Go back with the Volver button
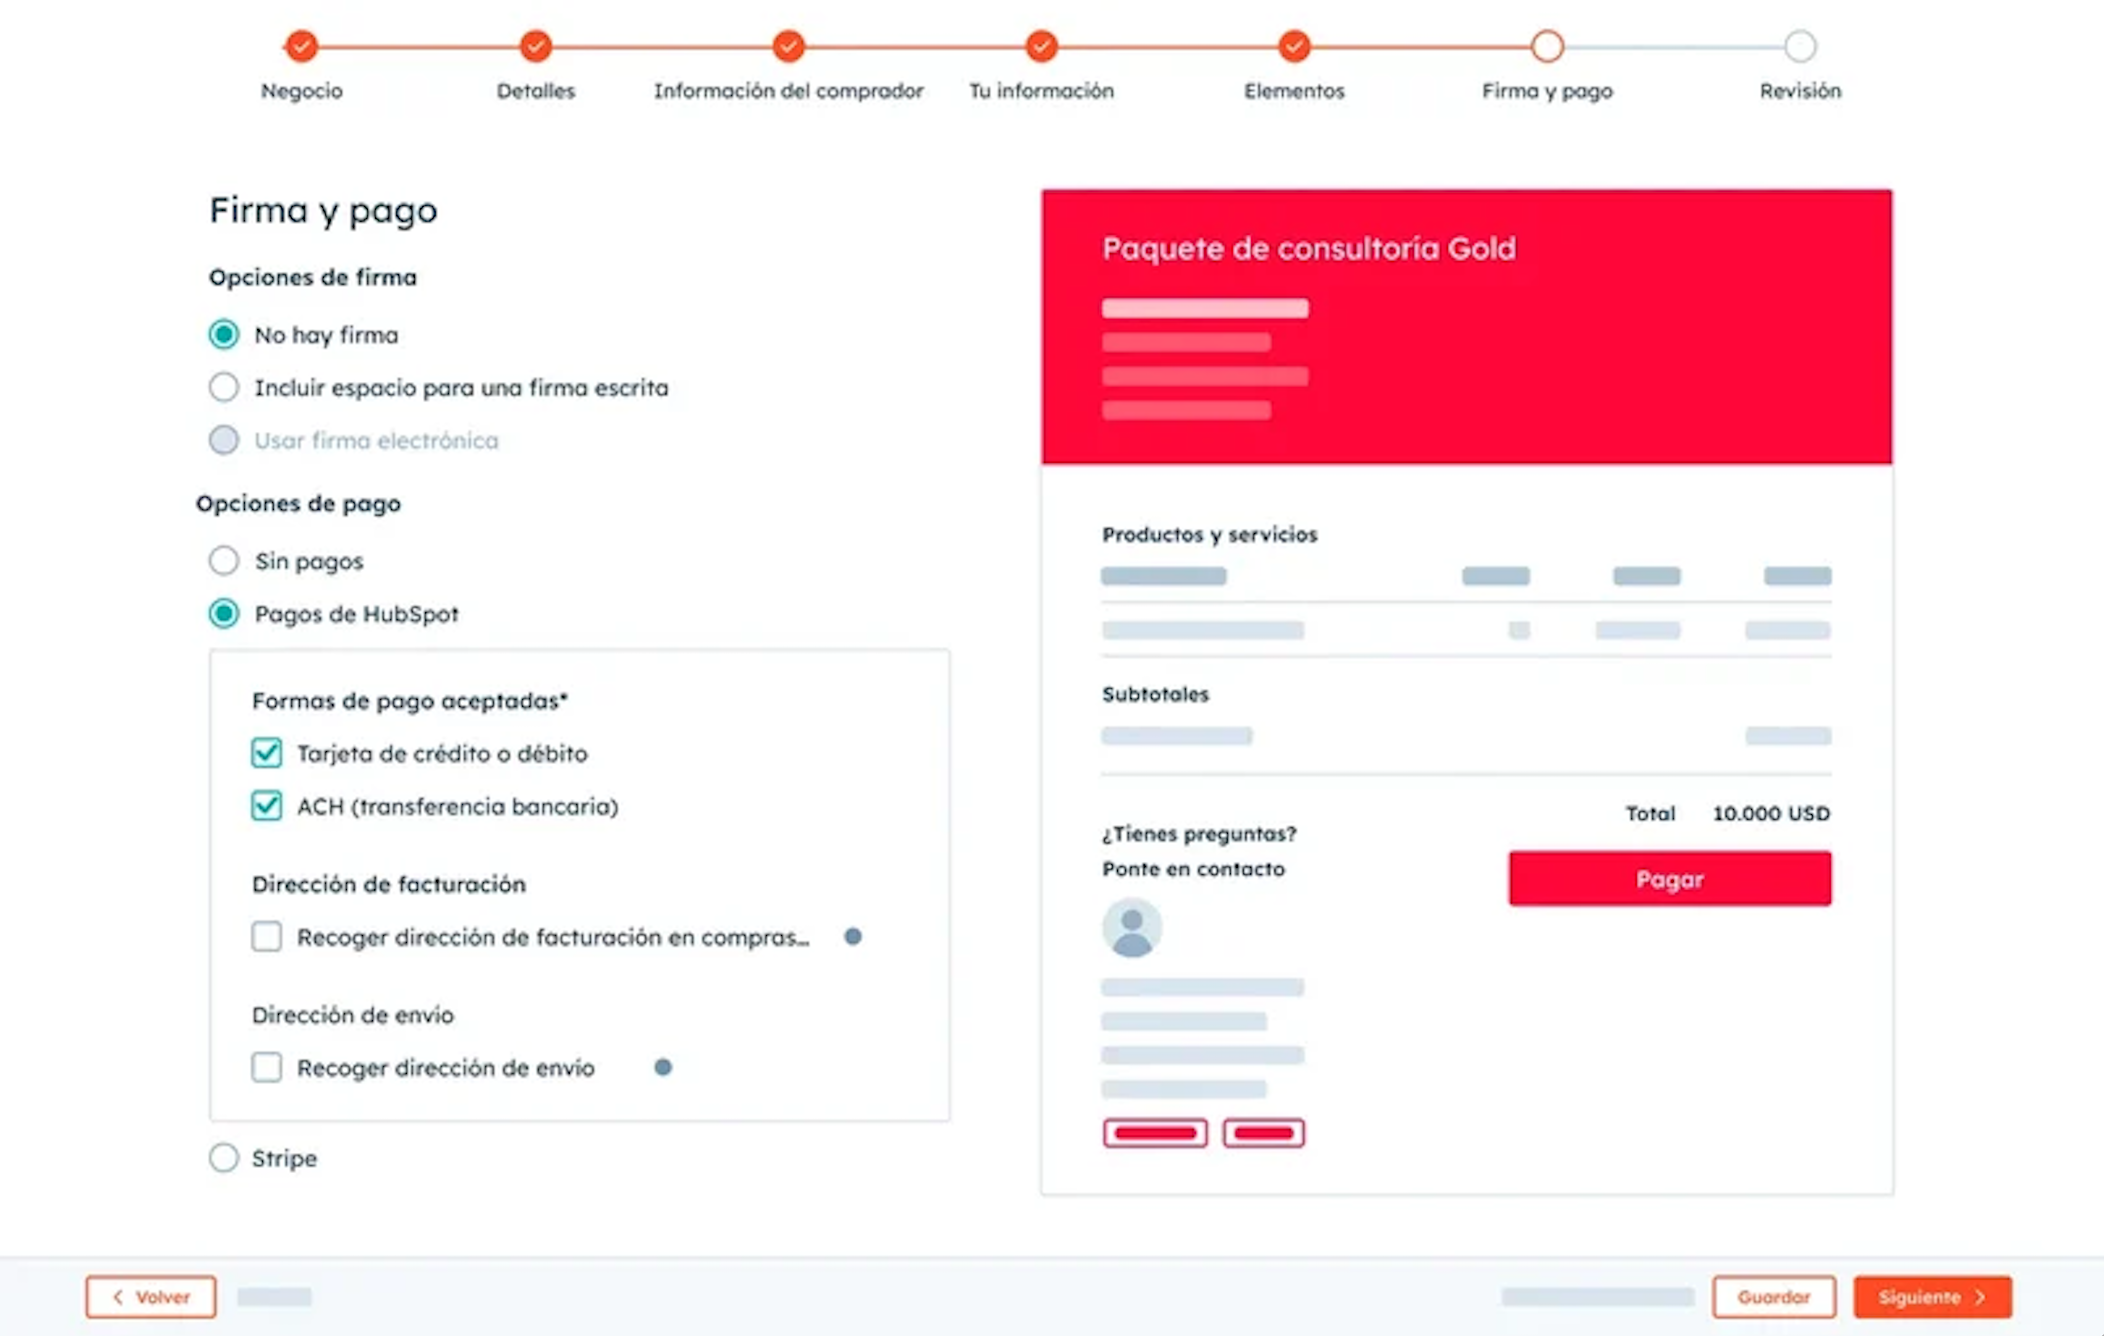This screenshot has height=1336, width=2104. pos(151,1297)
